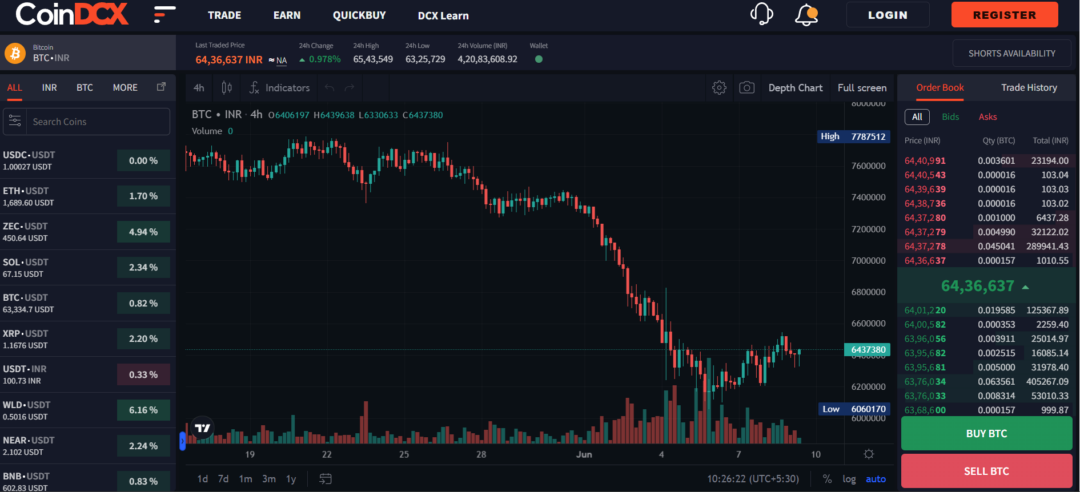Switch chart to Full screen
Screen dimensions: 1080x492
(862, 88)
